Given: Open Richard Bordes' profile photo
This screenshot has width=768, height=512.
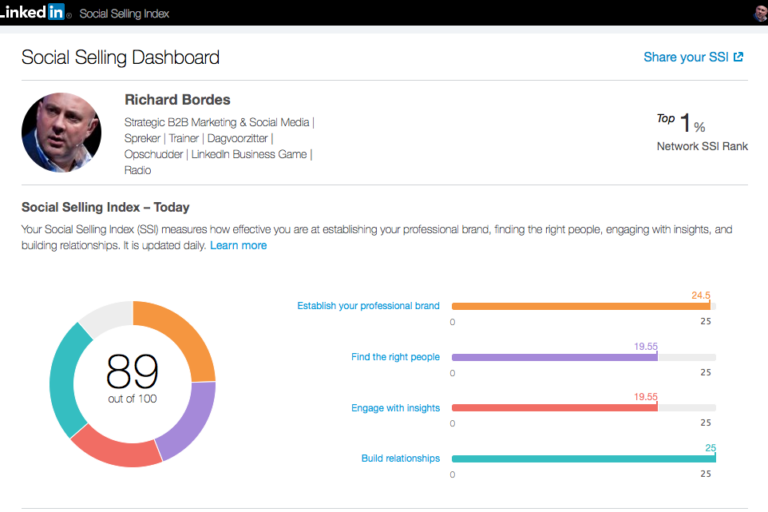Looking at the screenshot, I should [61, 134].
